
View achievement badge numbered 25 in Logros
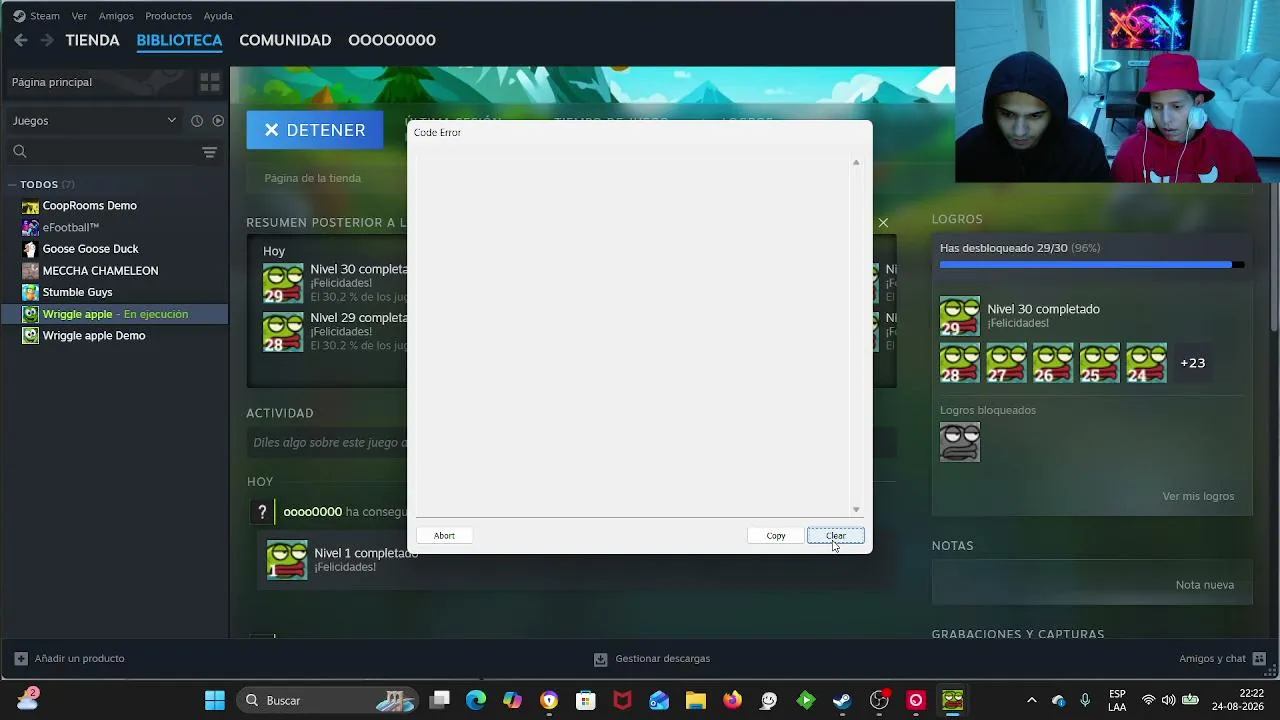point(1100,363)
